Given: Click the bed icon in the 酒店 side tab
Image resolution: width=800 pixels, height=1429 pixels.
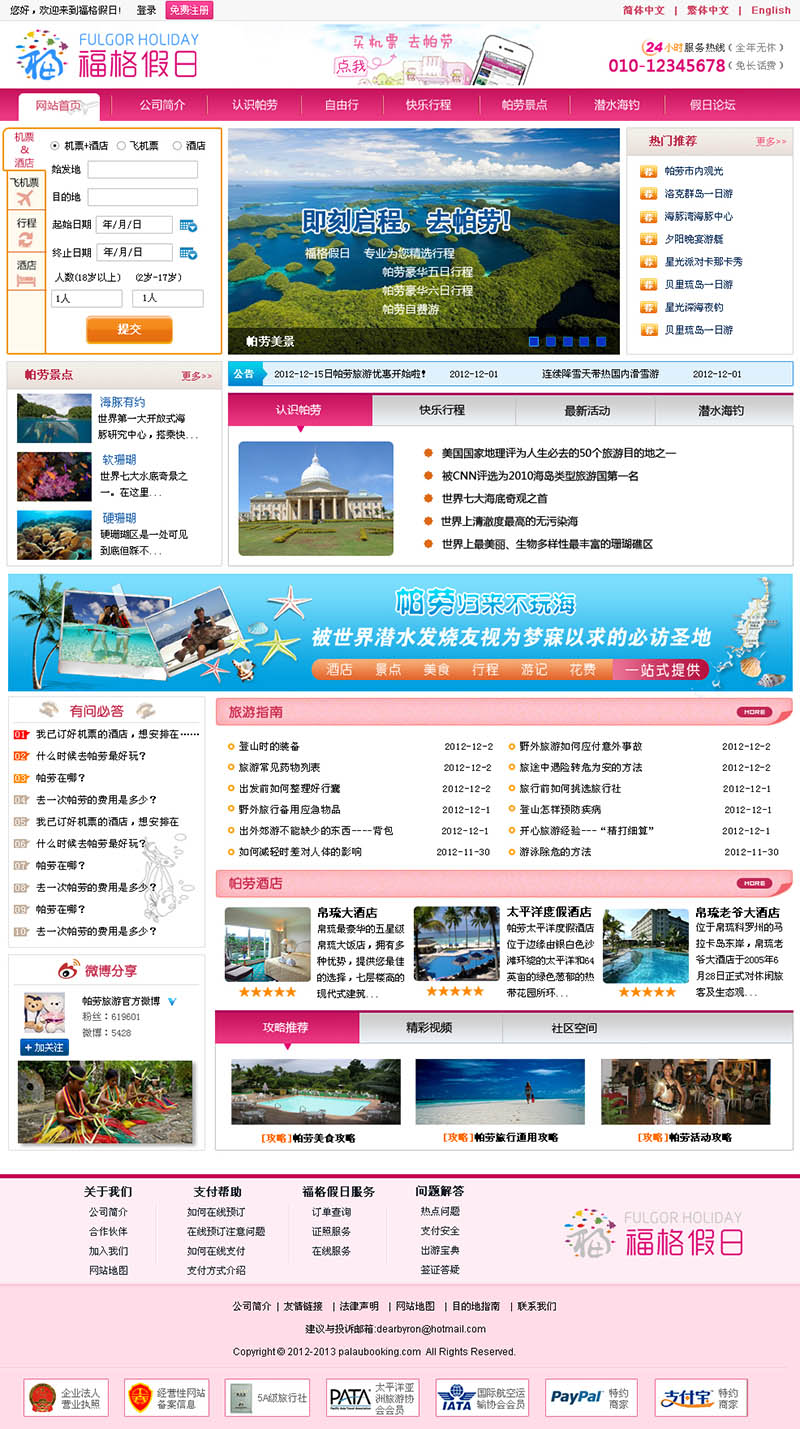Looking at the screenshot, I should [x=26, y=281].
